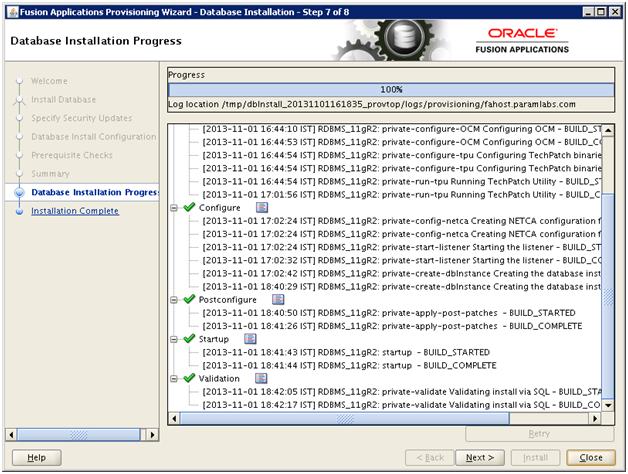Click sidebar horizontal scroll right arrow

coord(152,435)
